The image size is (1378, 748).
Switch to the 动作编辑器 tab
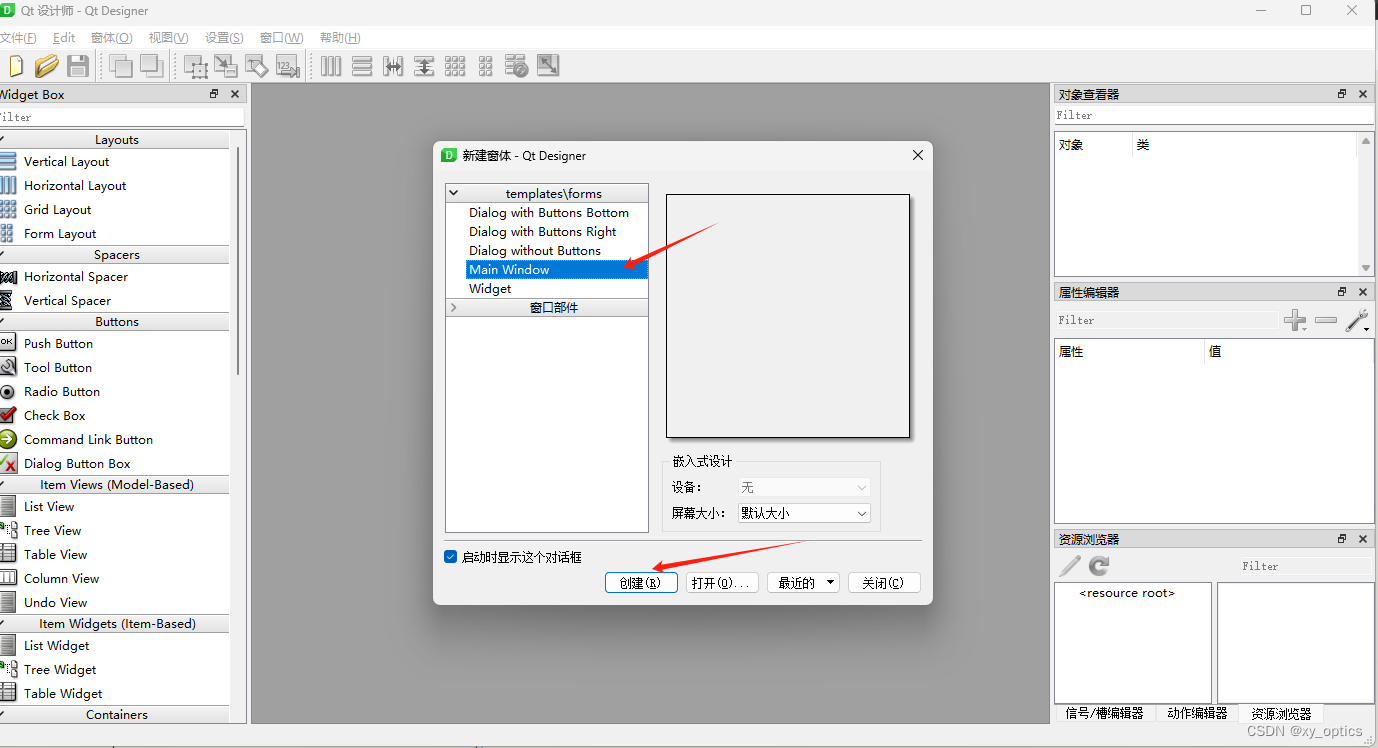pos(1196,714)
